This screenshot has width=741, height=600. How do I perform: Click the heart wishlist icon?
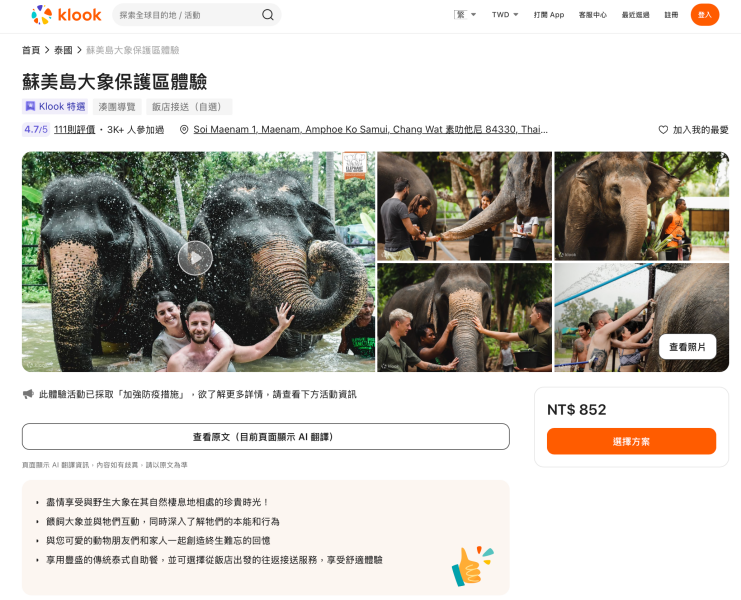click(x=663, y=130)
